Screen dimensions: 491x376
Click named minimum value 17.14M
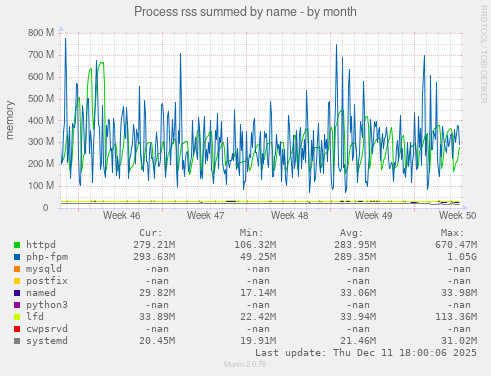point(258,293)
